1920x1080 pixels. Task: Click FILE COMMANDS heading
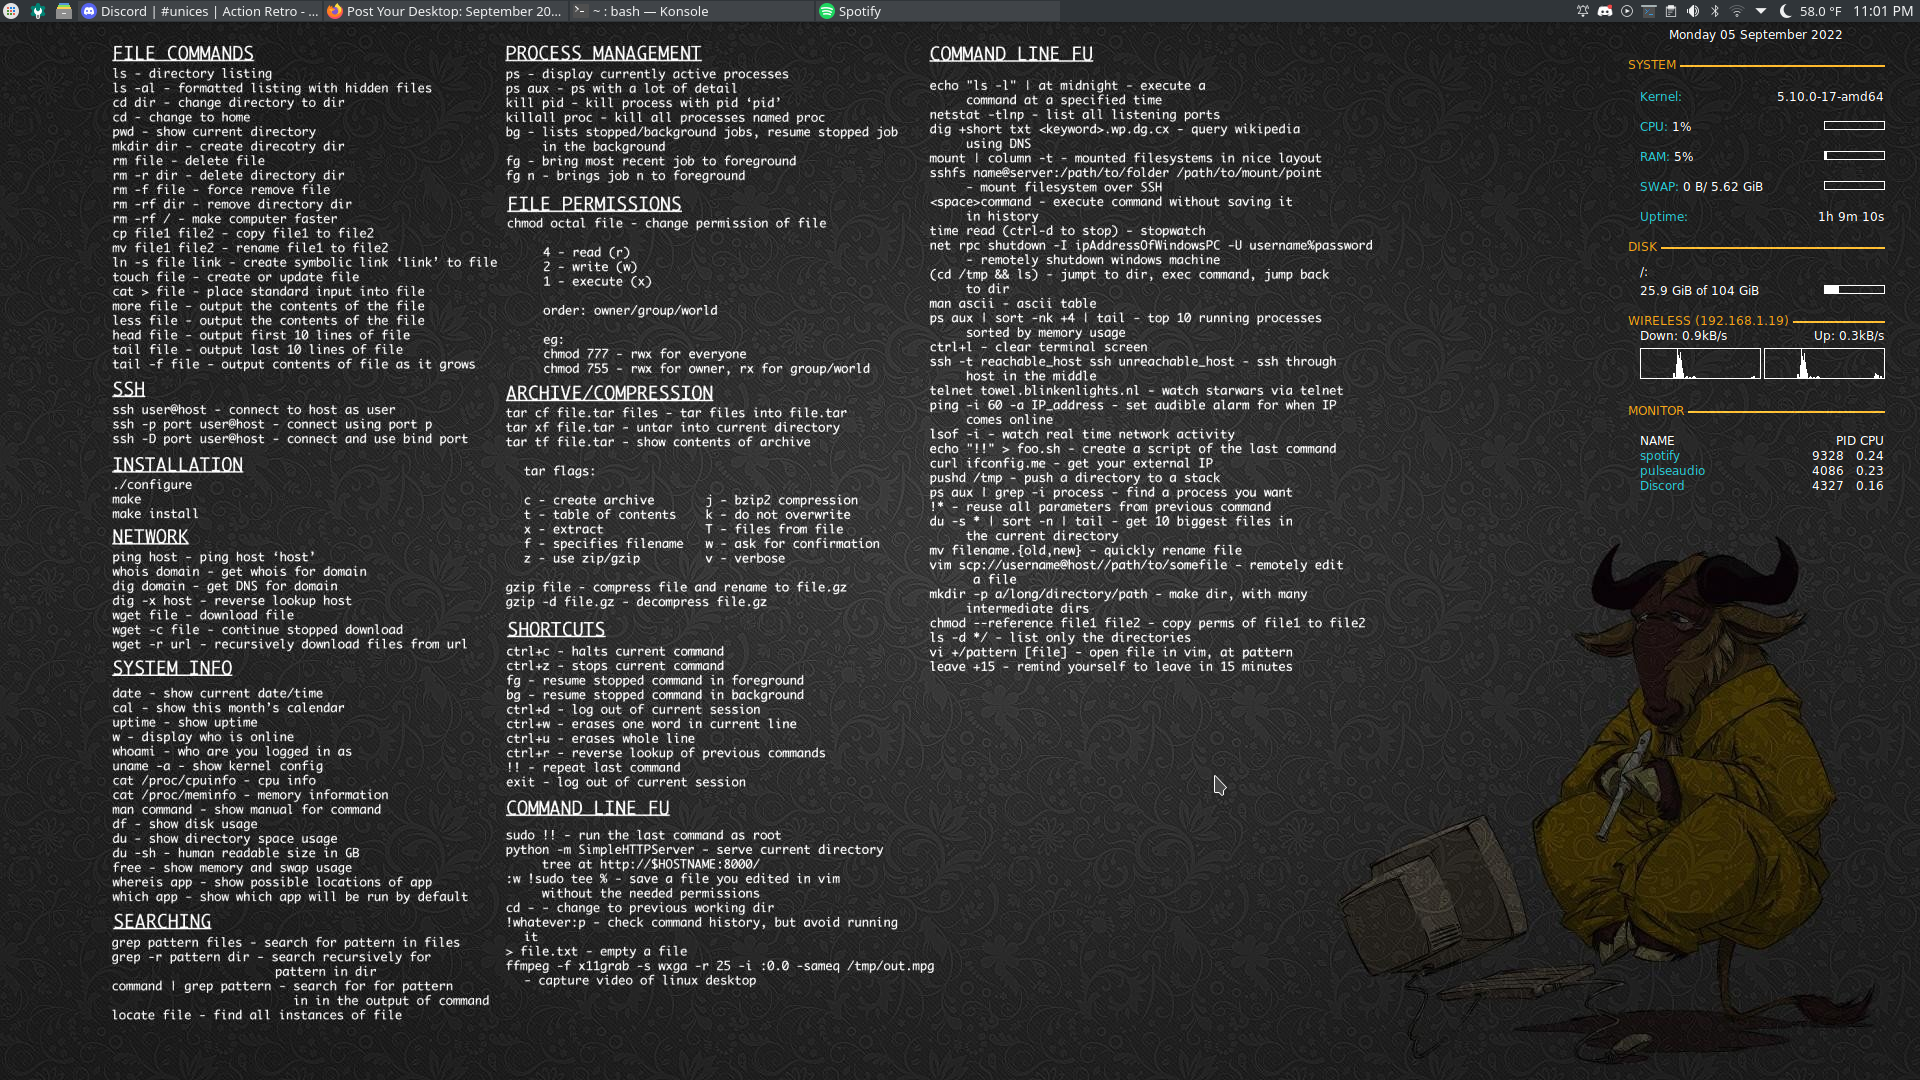(183, 54)
